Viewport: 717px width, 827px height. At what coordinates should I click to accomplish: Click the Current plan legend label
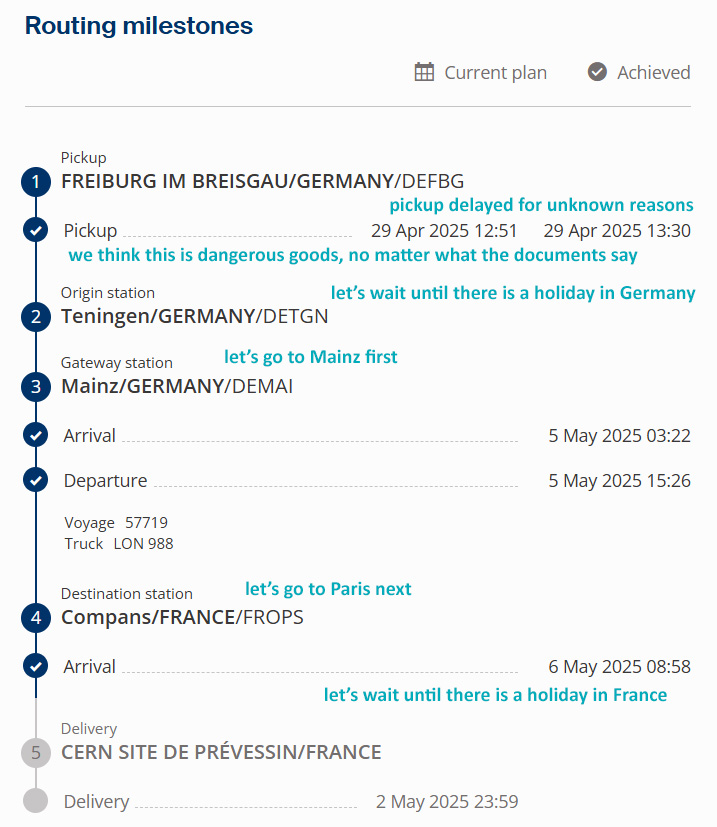[x=495, y=73]
